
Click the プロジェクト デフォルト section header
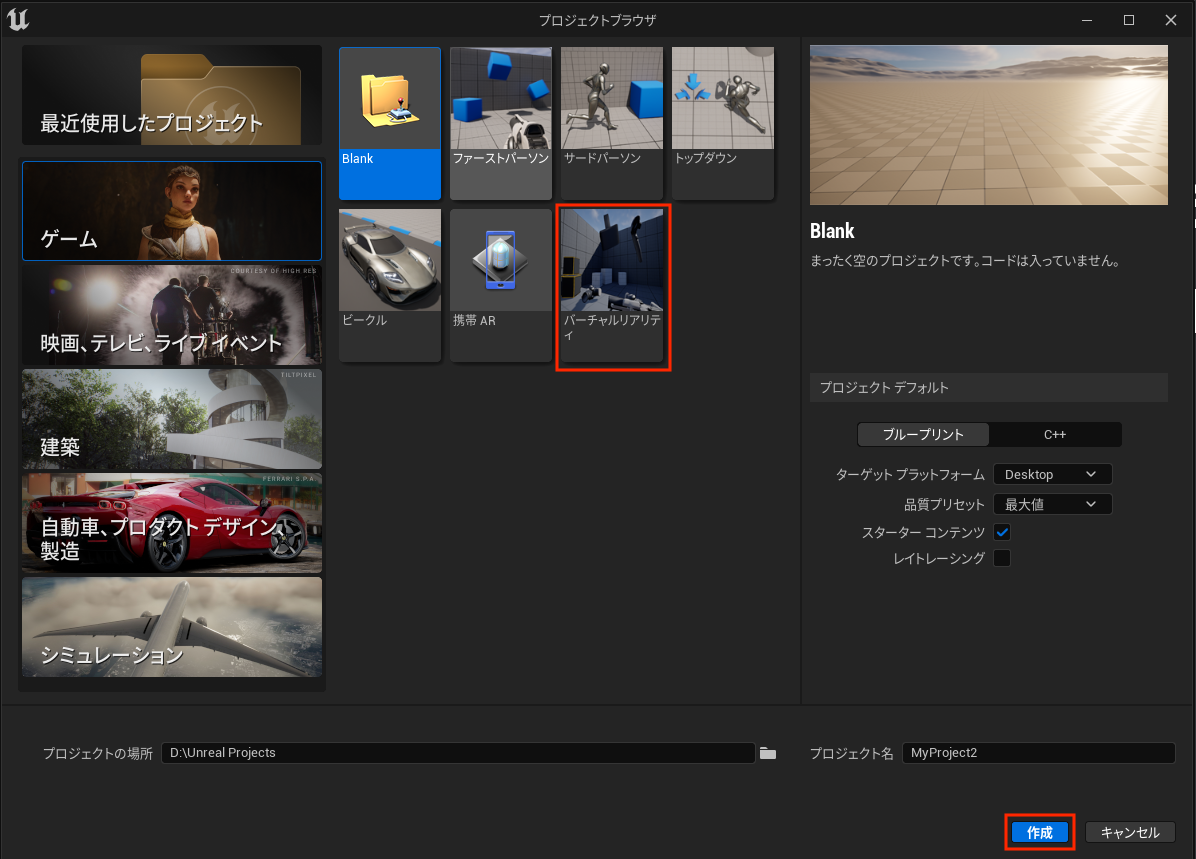(x=989, y=388)
